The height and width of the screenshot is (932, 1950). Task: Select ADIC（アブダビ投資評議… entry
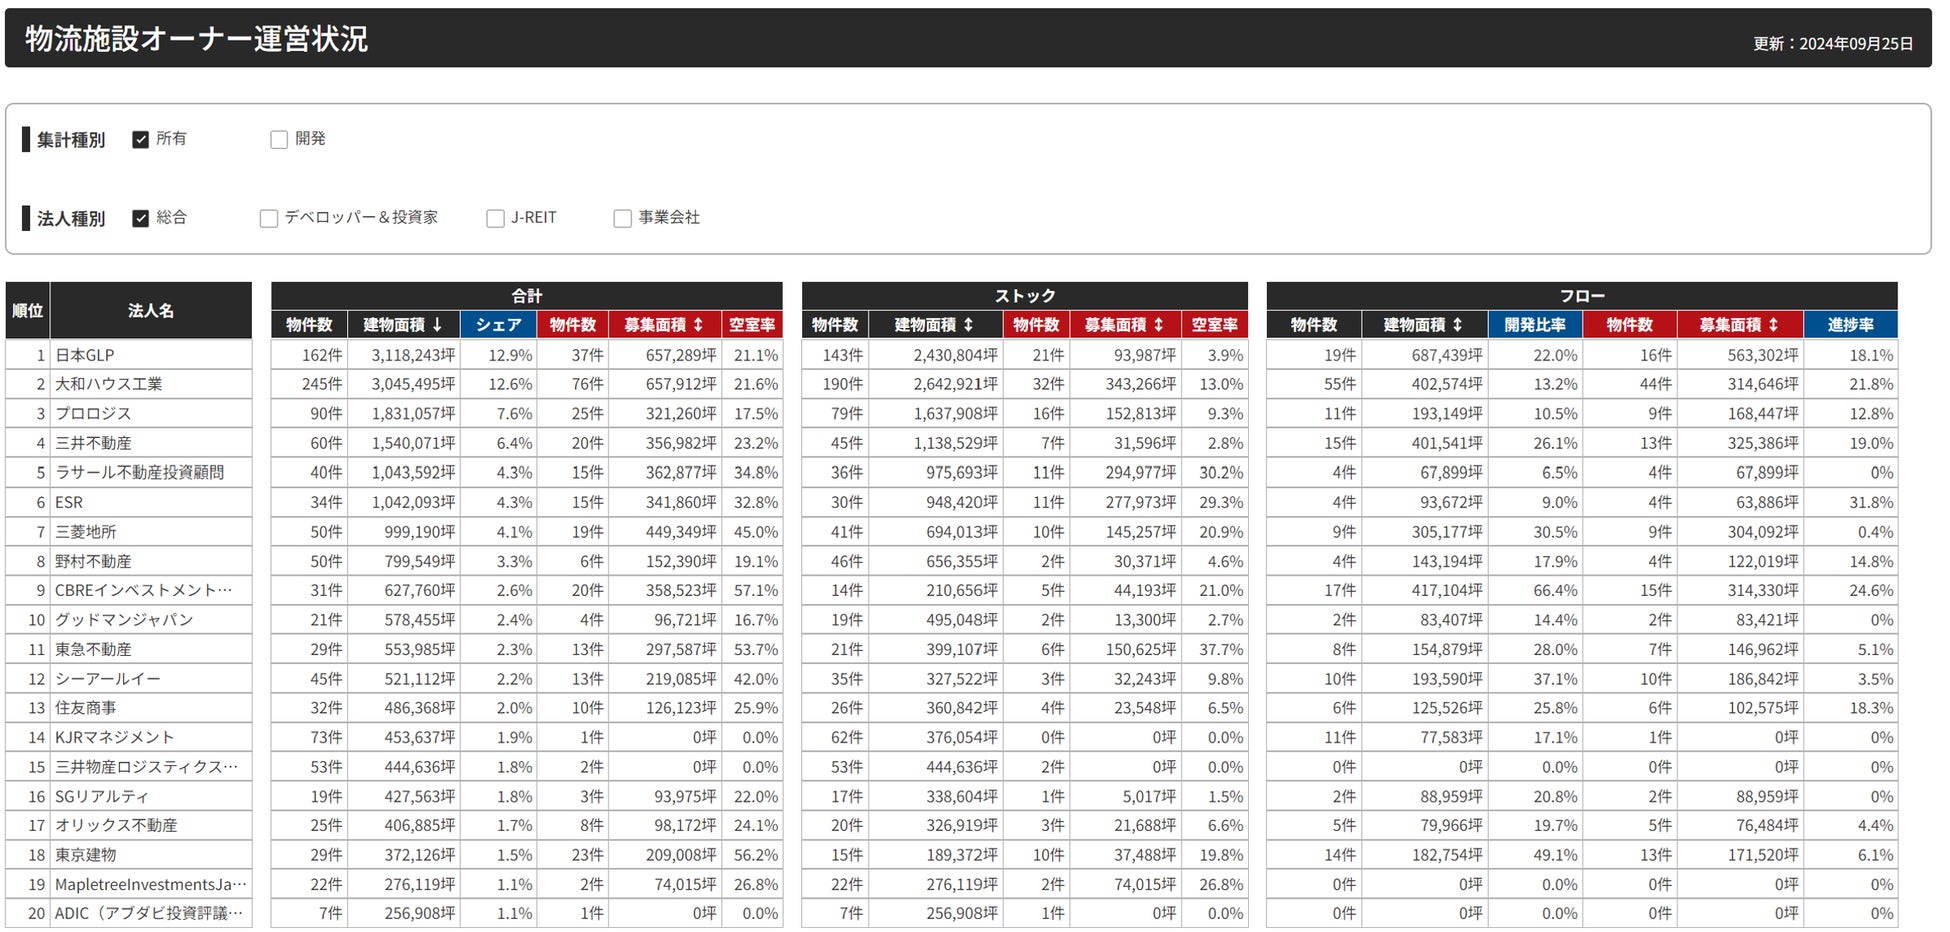(x=149, y=914)
